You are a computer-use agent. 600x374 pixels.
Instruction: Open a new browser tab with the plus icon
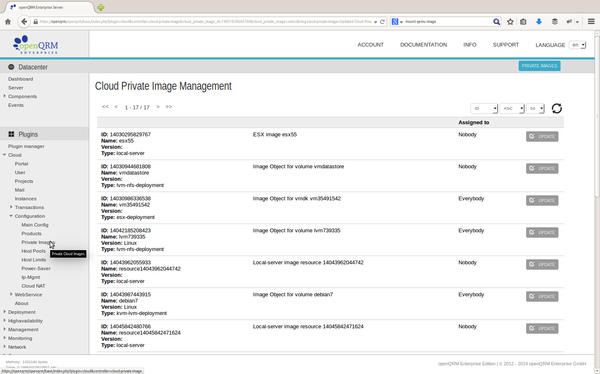tap(100, 7)
